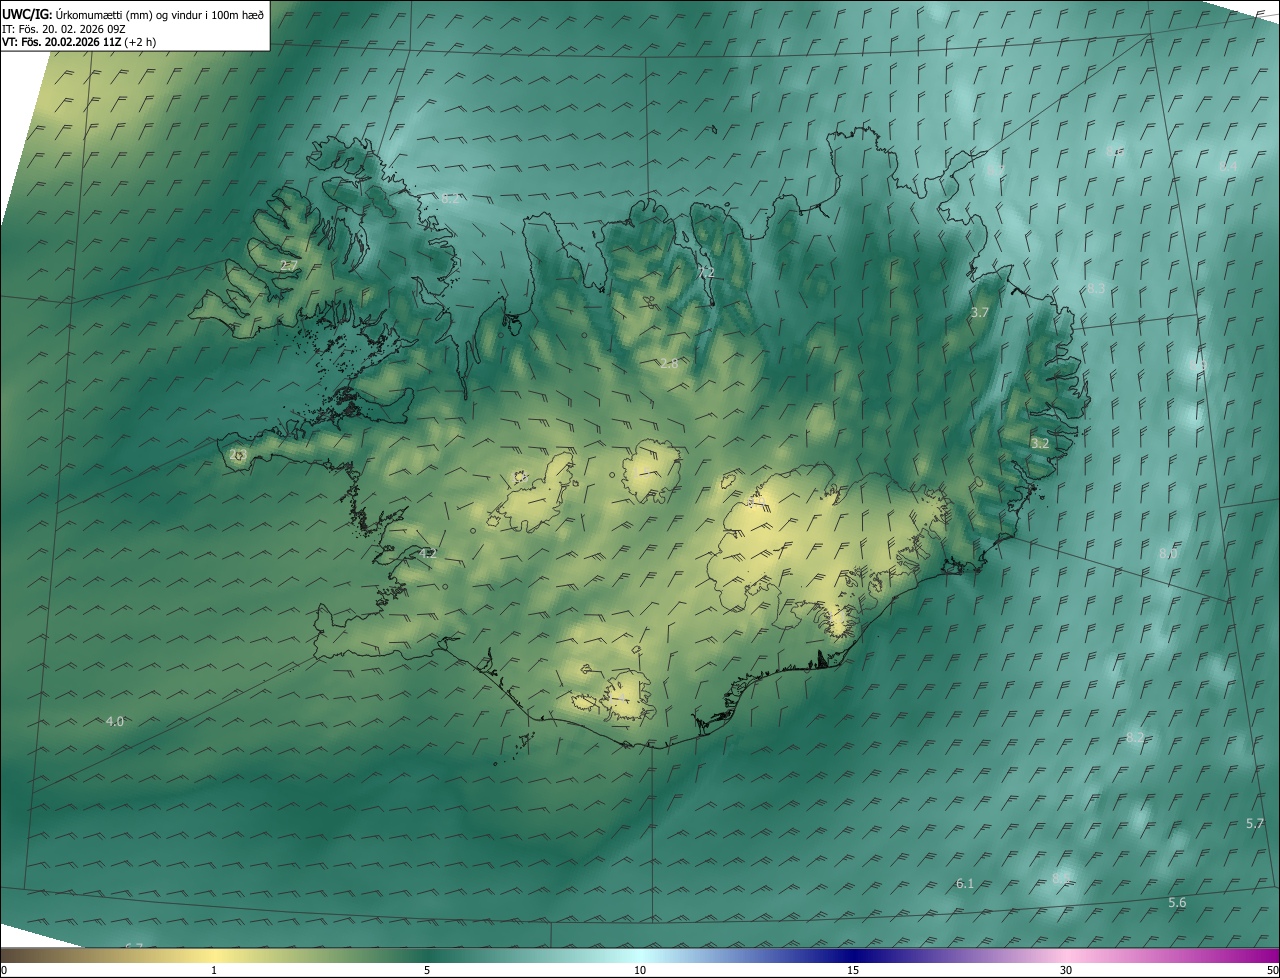Image resolution: width=1280 pixels, height=978 pixels.
Task: Click the 30 tick on the color scale
Action: [1066, 970]
